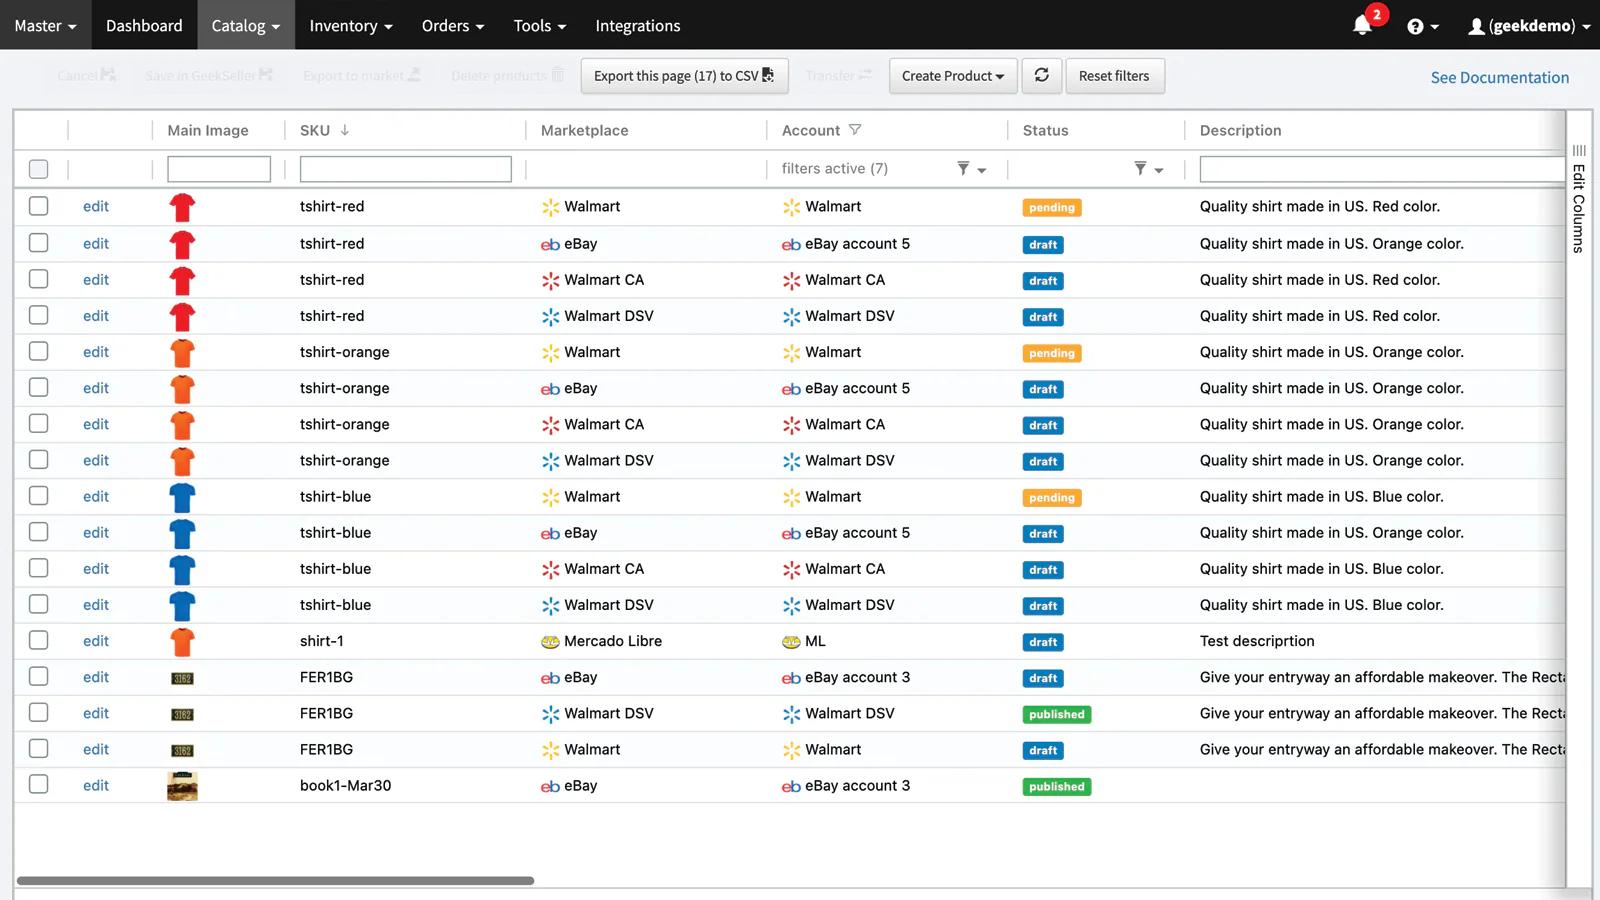The width and height of the screenshot is (1600, 900).
Task: Open the Edit Columns side panel
Action: click(1579, 200)
